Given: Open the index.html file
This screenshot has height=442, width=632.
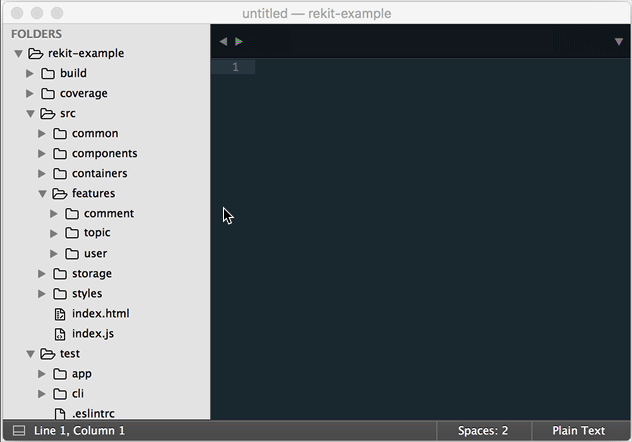Looking at the screenshot, I should pyautogui.click(x=101, y=313).
